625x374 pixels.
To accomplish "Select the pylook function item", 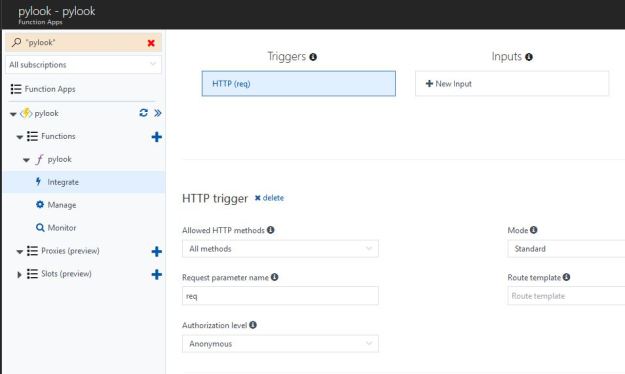I will tap(59, 159).
